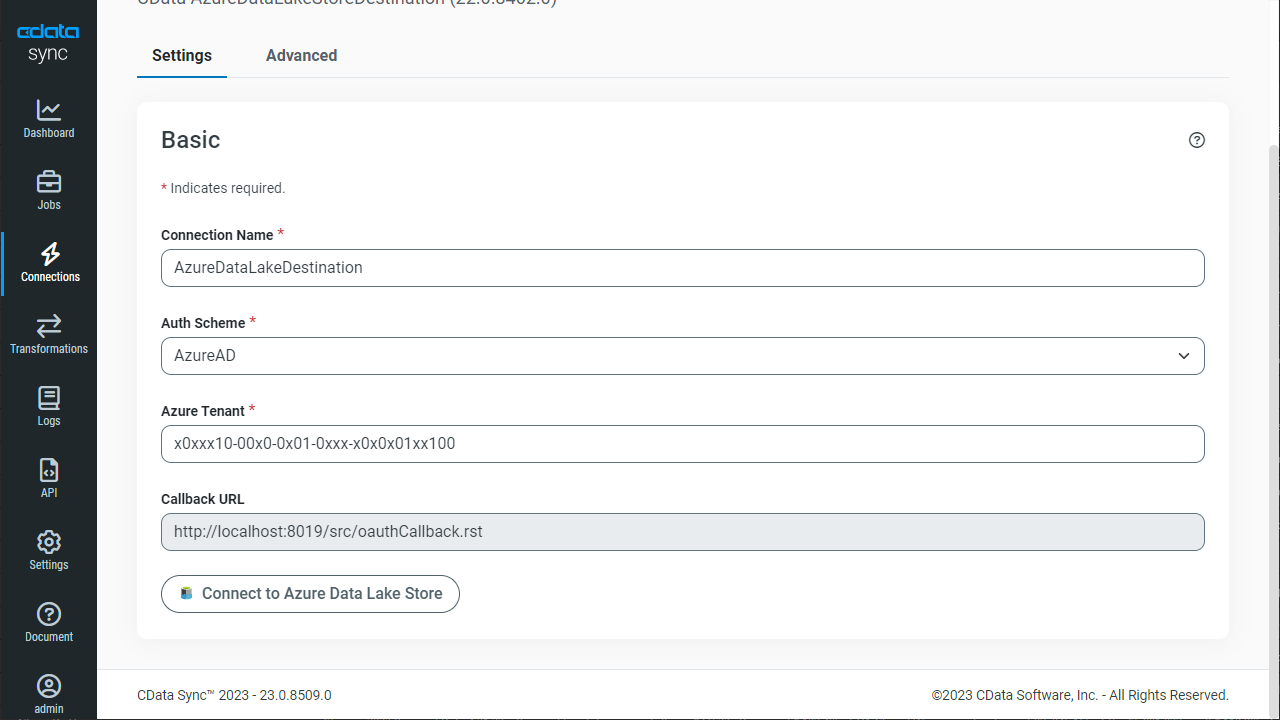Expand the Auth Scheme dropdown
This screenshot has height=720, width=1280.
683,356
